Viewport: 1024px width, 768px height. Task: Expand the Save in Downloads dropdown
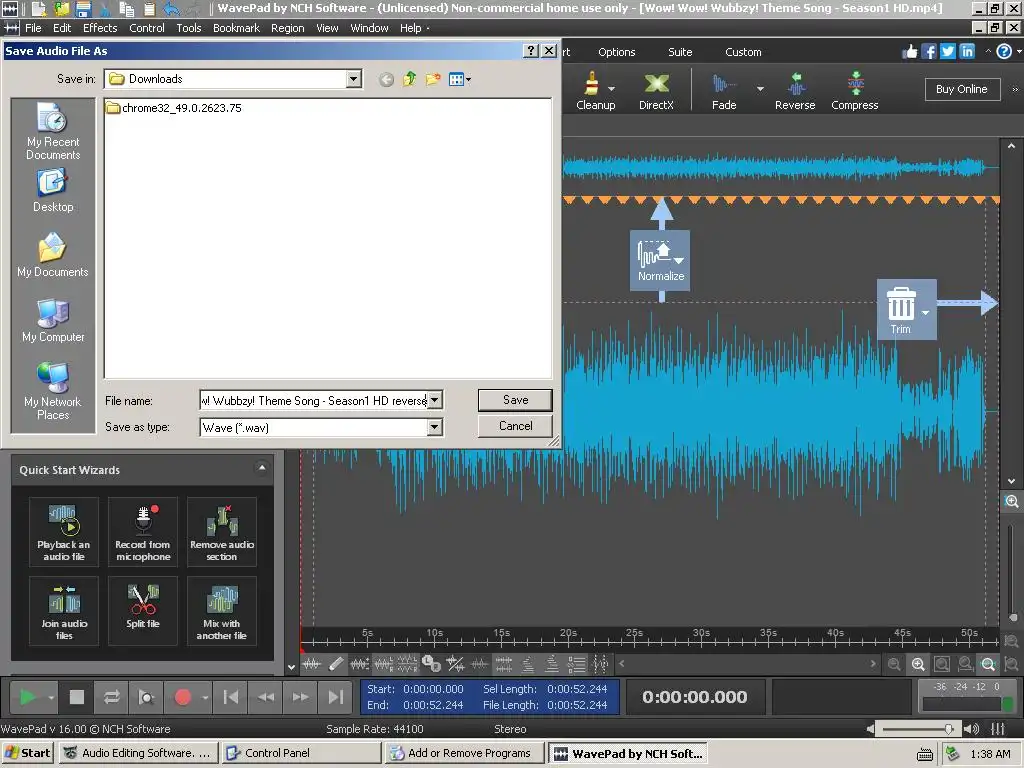coord(353,79)
